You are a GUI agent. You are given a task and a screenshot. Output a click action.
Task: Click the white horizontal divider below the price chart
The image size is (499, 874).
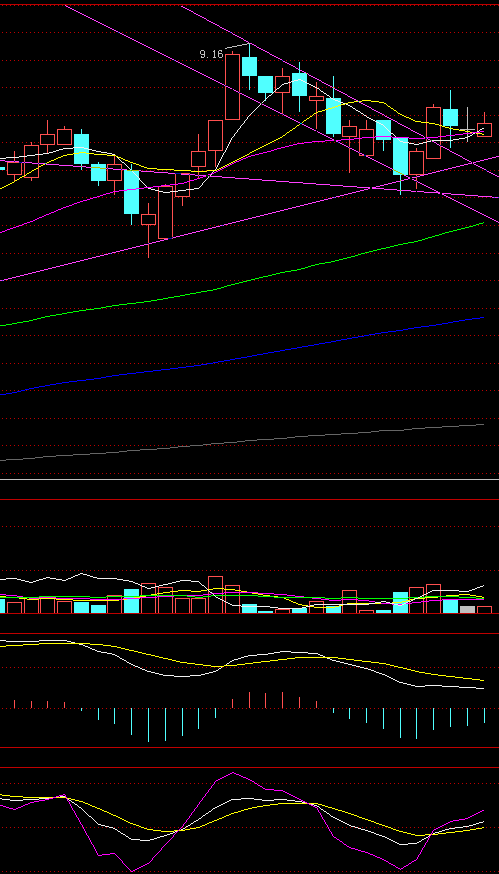click(x=249, y=479)
